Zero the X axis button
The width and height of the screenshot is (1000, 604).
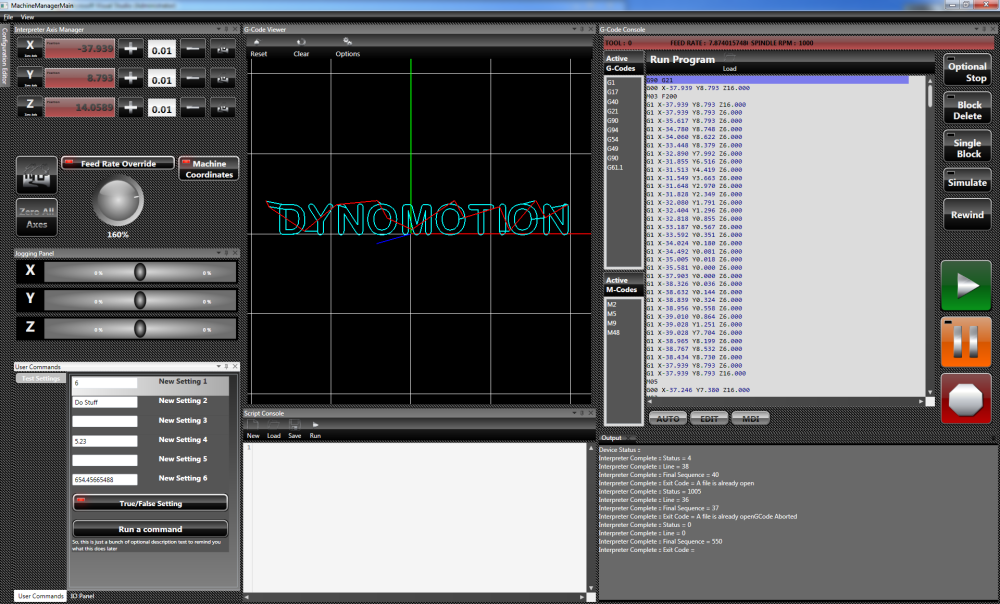pyautogui.click(x=30, y=48)
